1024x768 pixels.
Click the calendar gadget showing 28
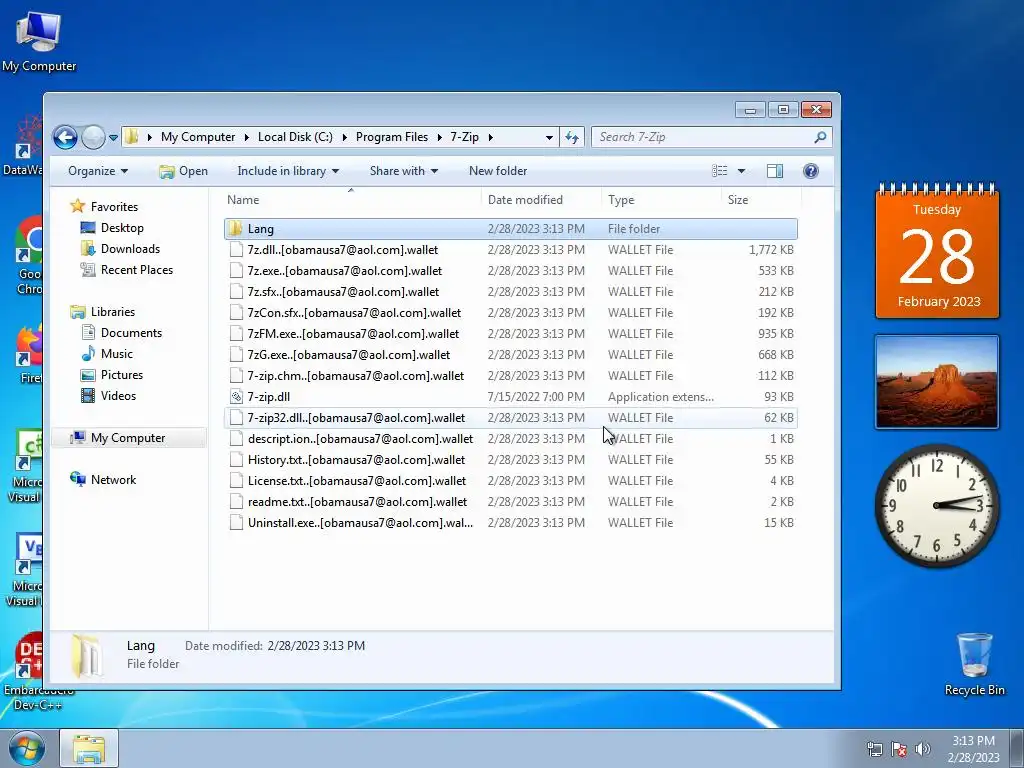point(937,251)
